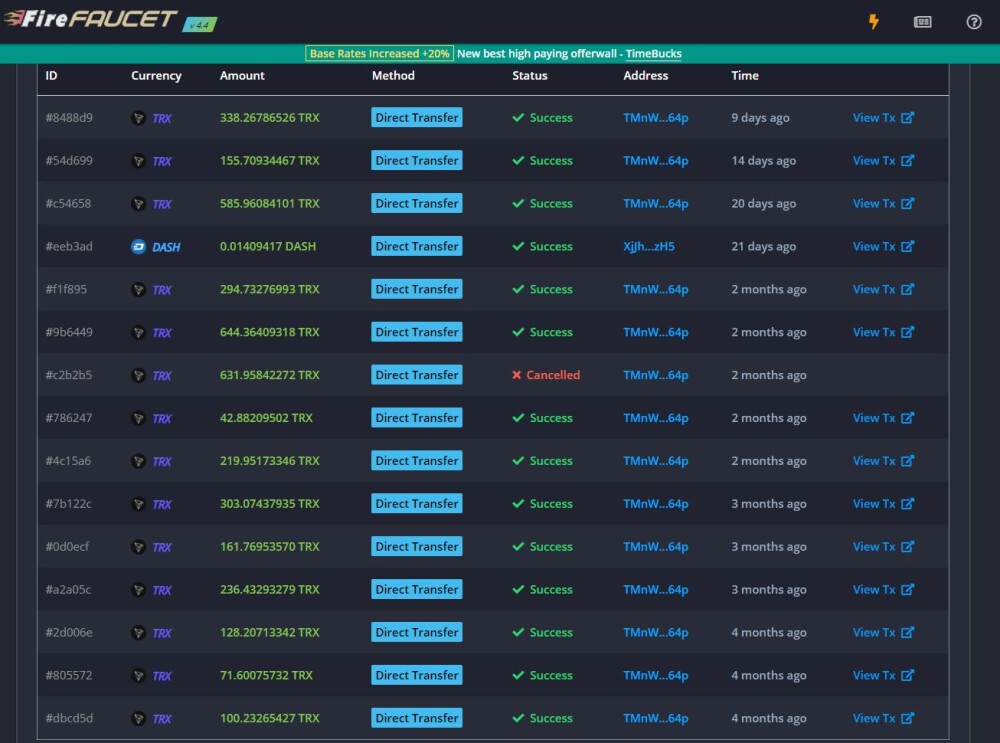Image resolution: width=1000 pixels, height=743 pixels.
Task: Click the Status column header
Action: [529, 75]
